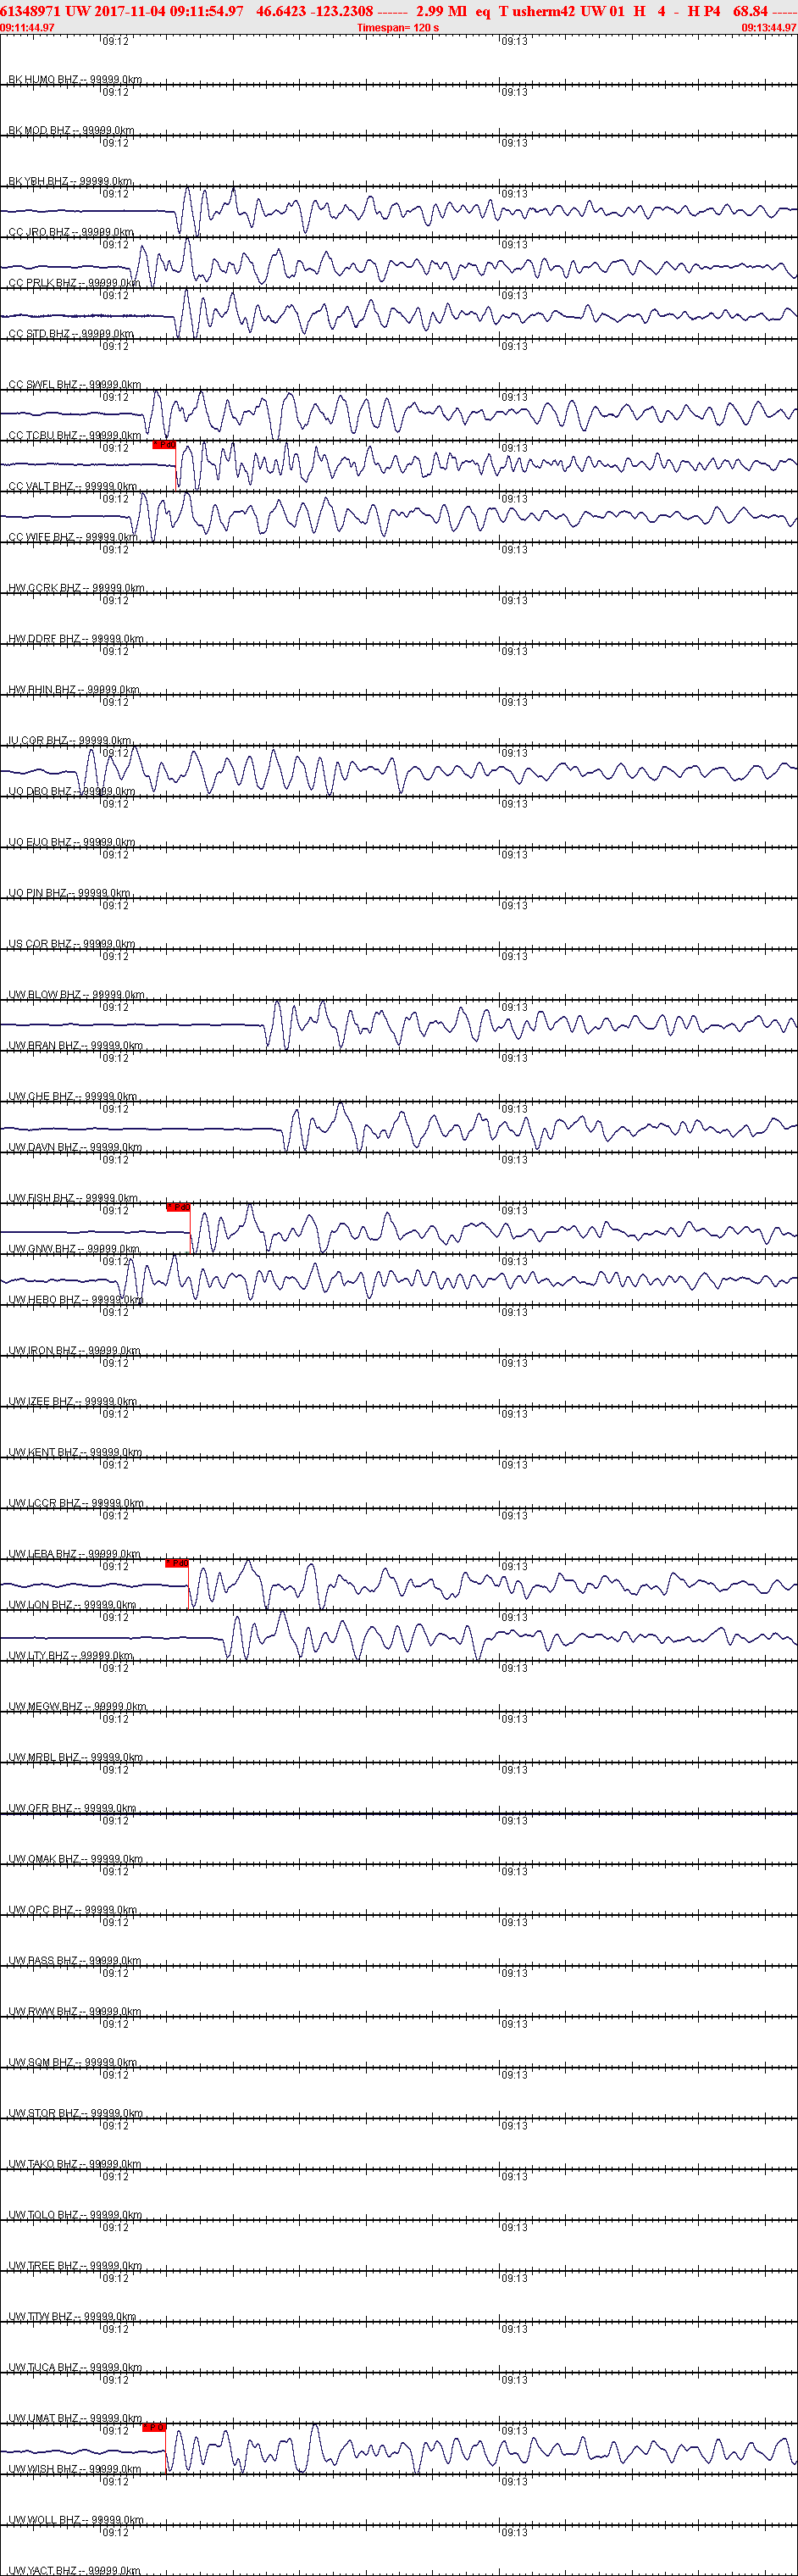
Task: Click longitude value -123.2308 in header
Action: 342,11
